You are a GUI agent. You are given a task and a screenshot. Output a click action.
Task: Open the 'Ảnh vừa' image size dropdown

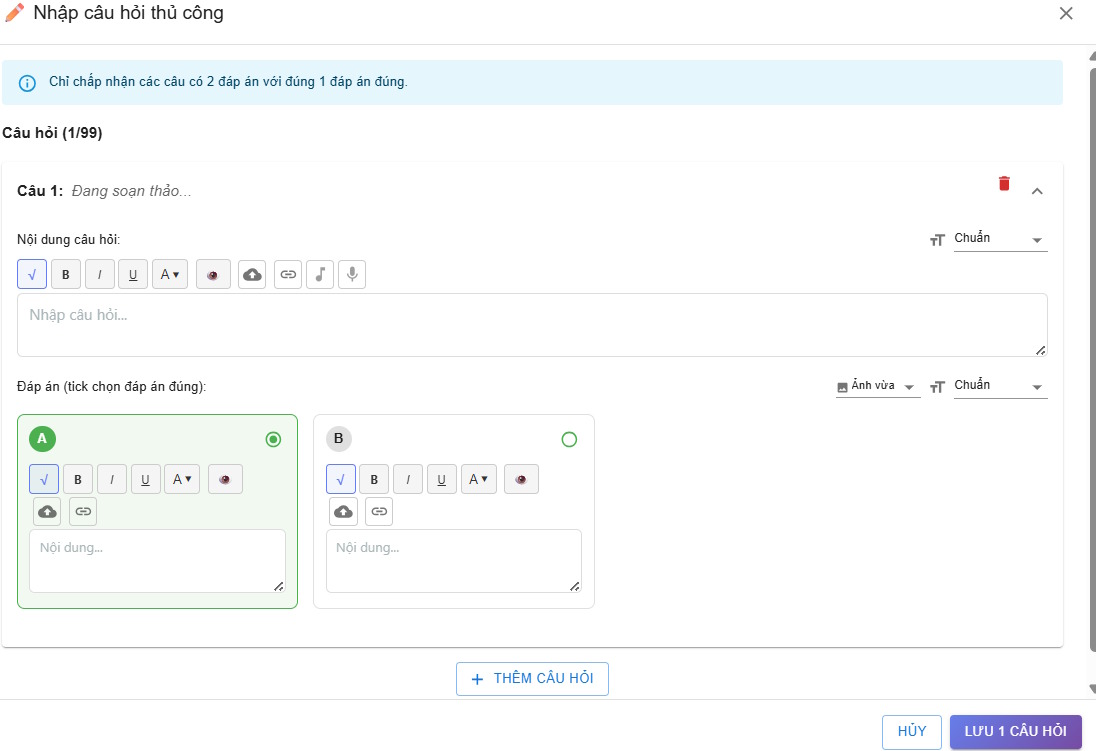(x=877, y=386)
